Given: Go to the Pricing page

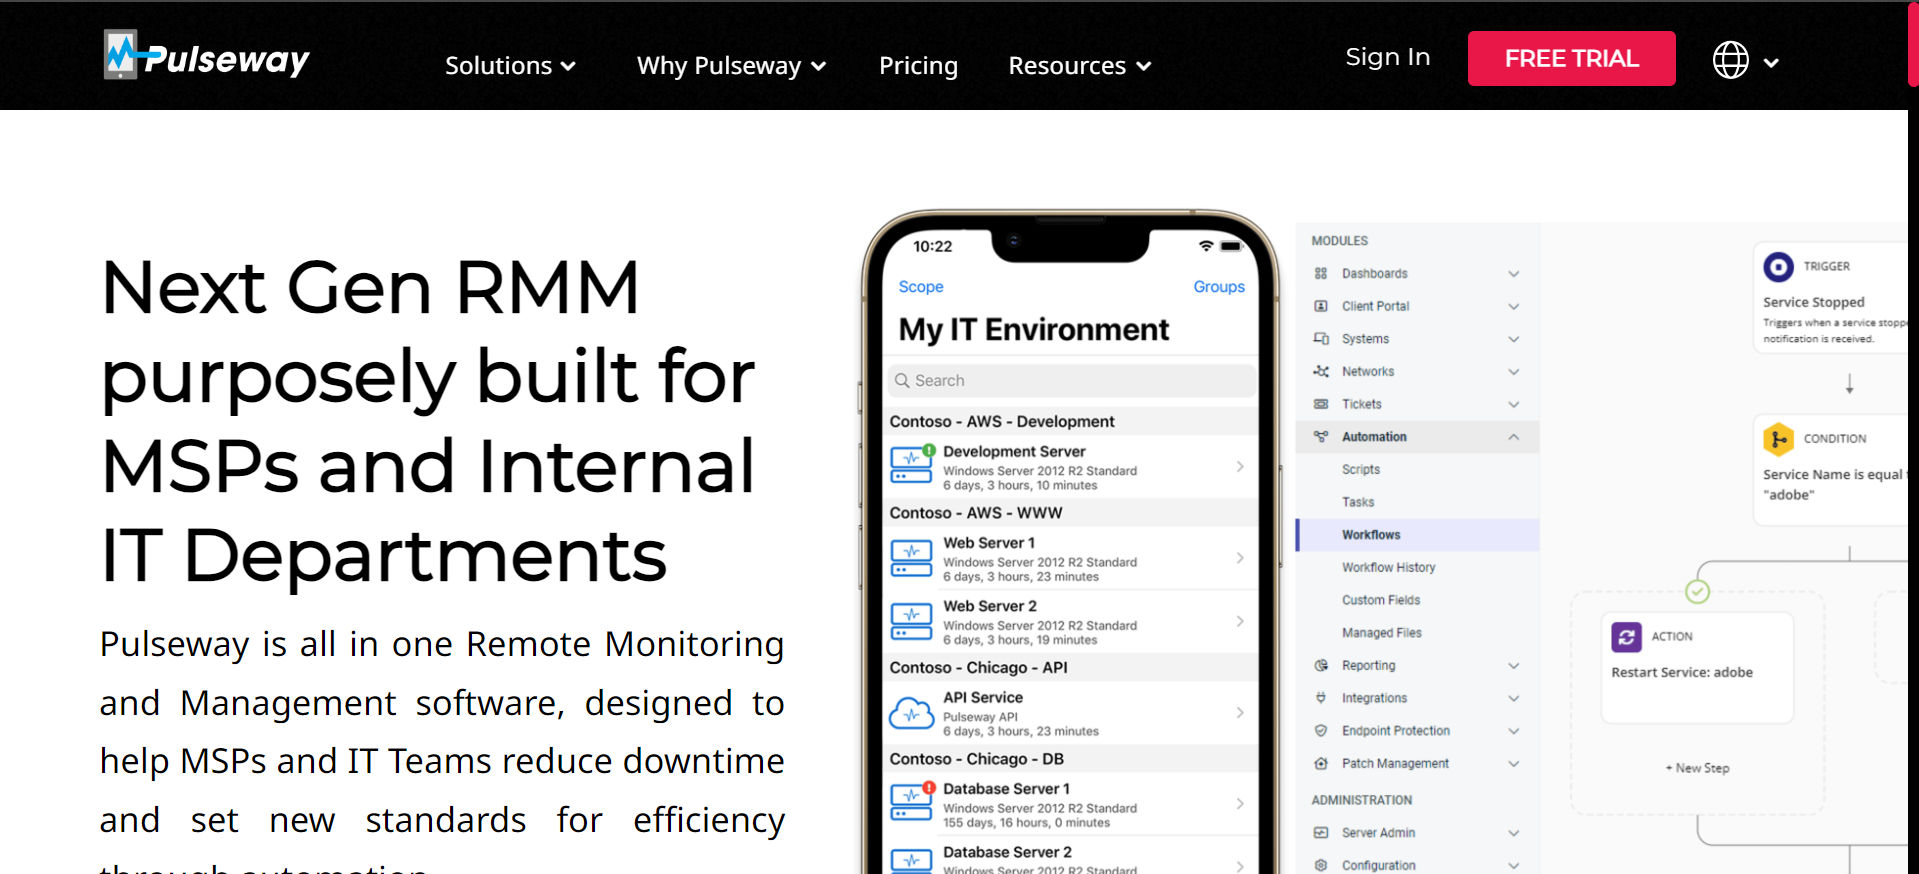Looking at the screenshot, I should coord(918,66).
